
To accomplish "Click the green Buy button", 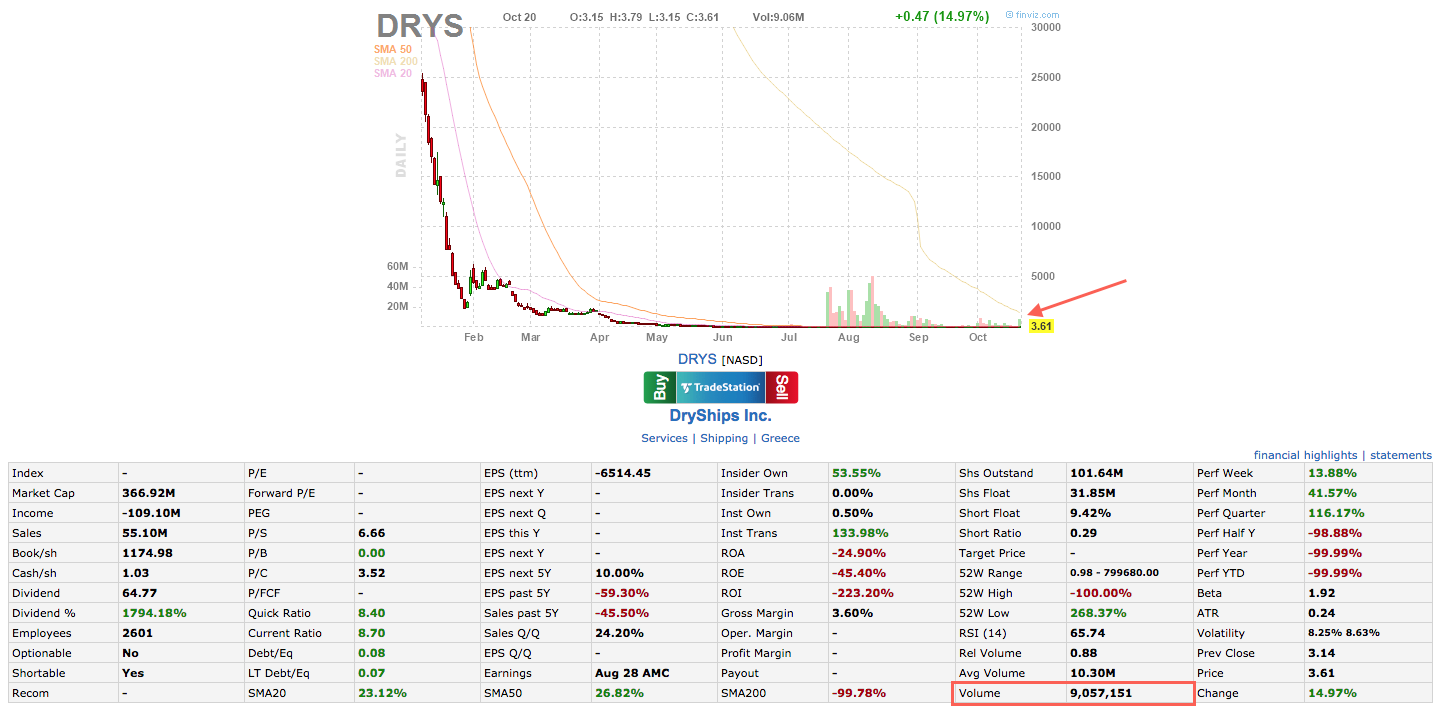I will [x=660, y=387].
